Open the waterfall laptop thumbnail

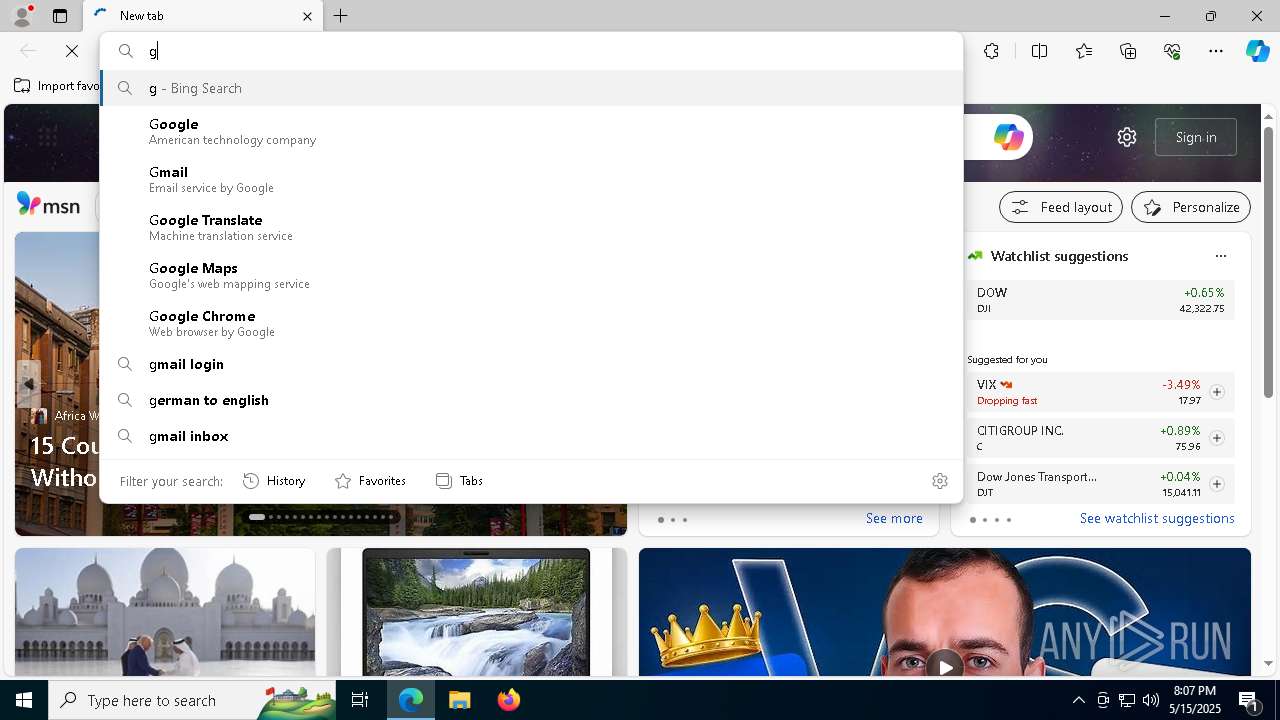(476, 612)
